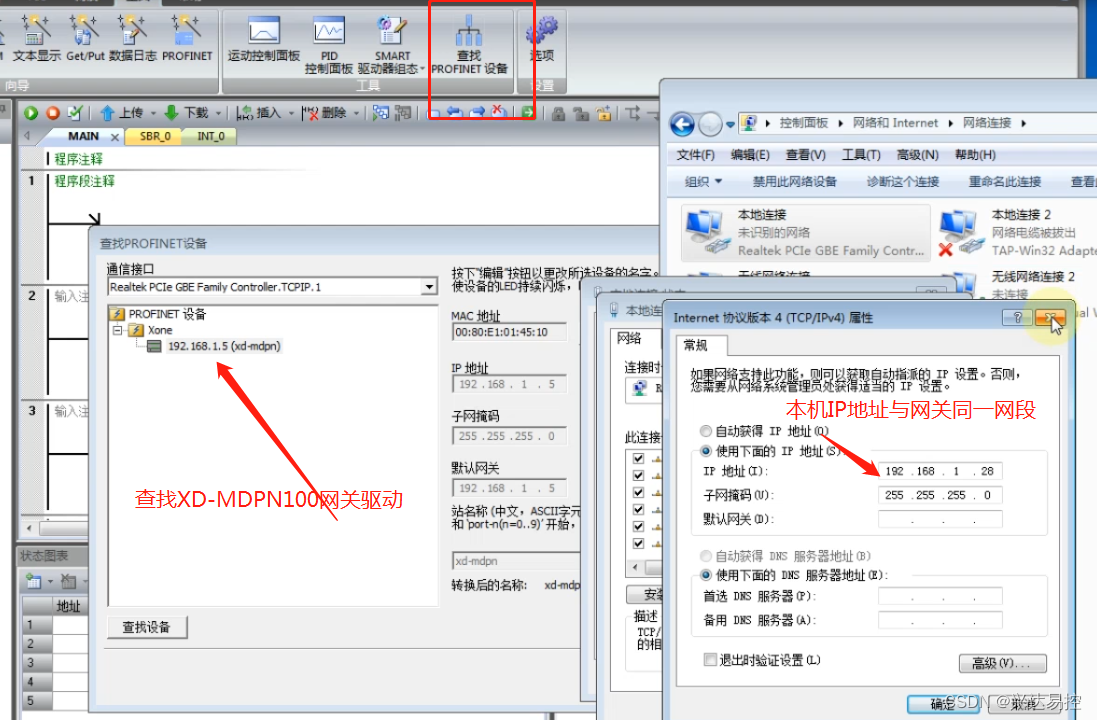Launch the PROFINET wizard

click(187, 40)
